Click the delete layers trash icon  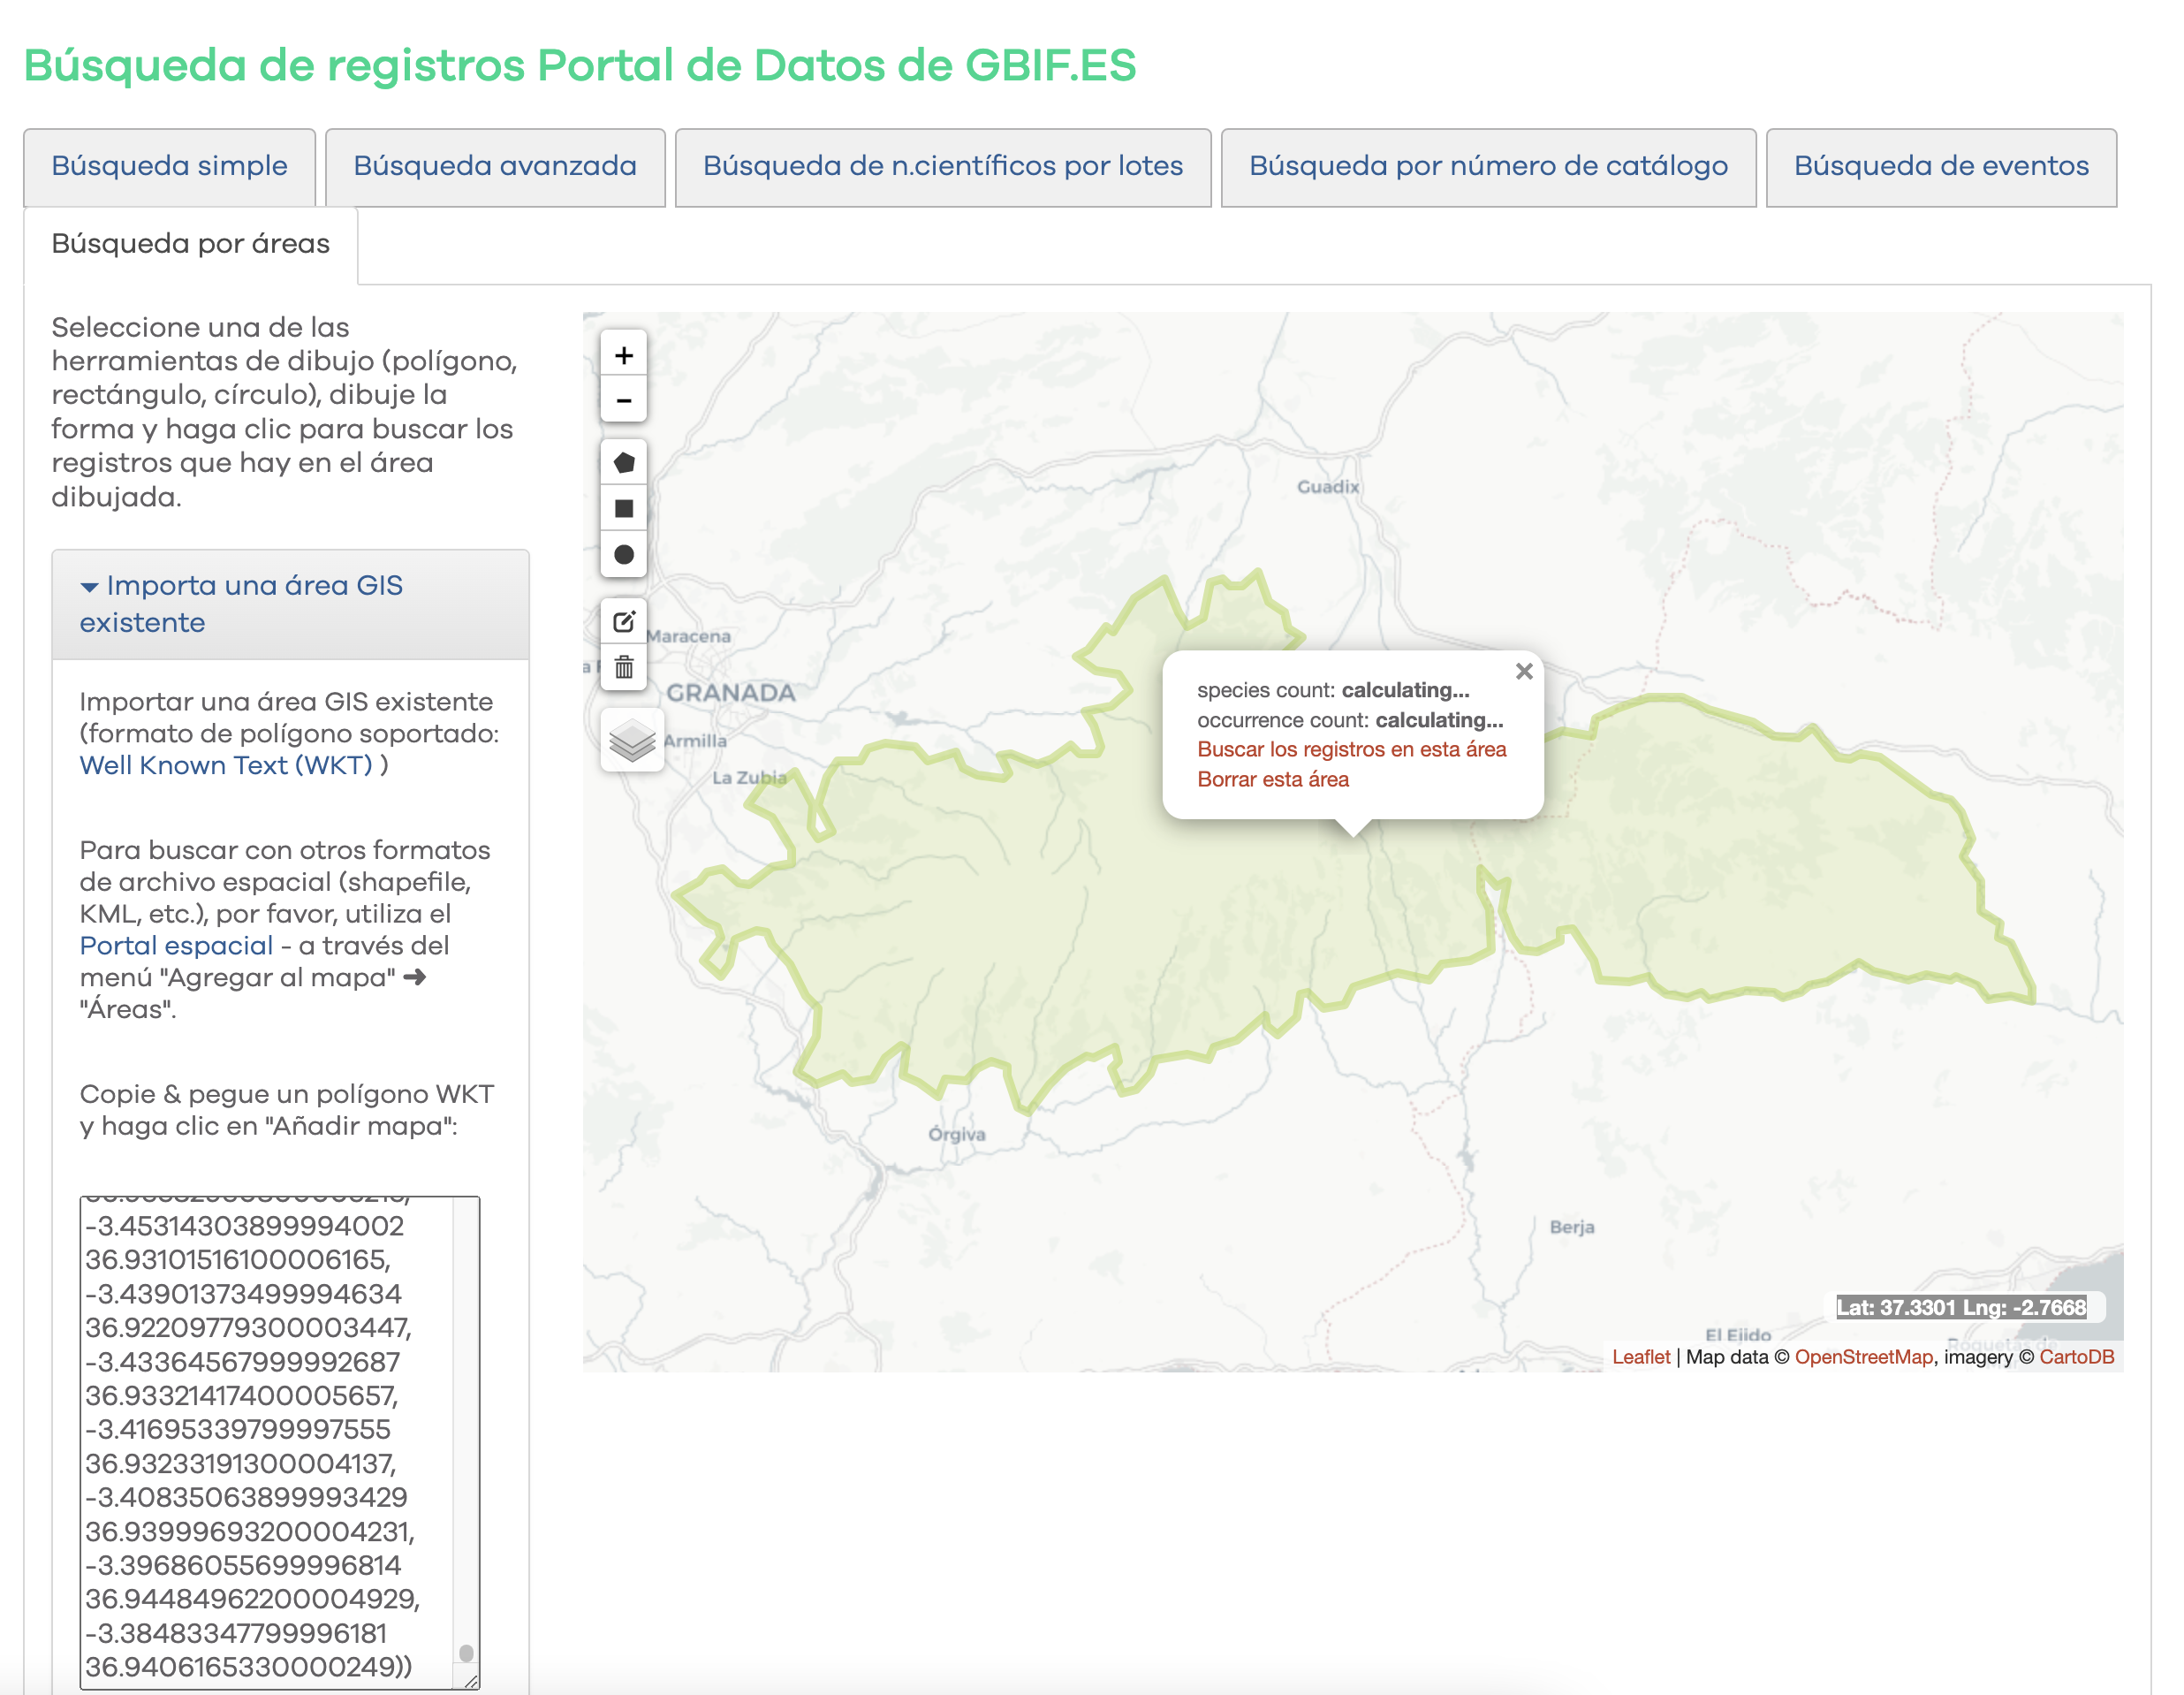coord(623,667)
